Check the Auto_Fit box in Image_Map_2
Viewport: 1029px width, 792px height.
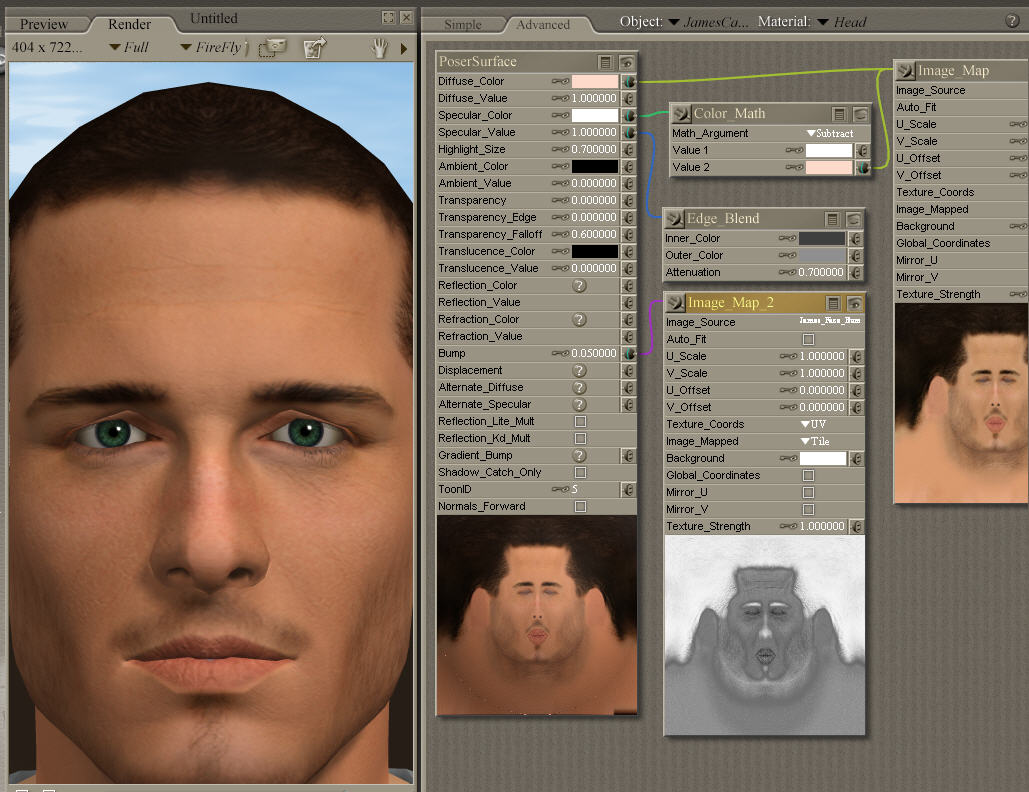[x=808, y=340]
